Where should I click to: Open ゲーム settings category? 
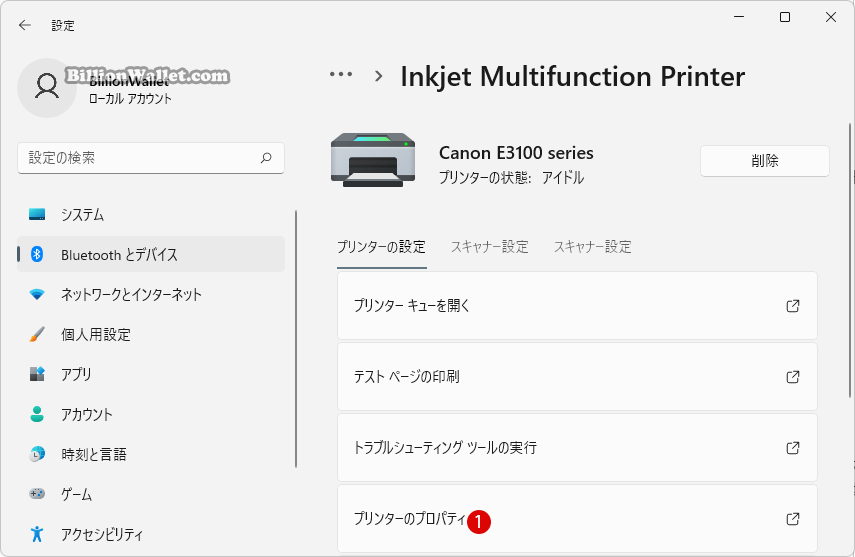pos(151,494)
